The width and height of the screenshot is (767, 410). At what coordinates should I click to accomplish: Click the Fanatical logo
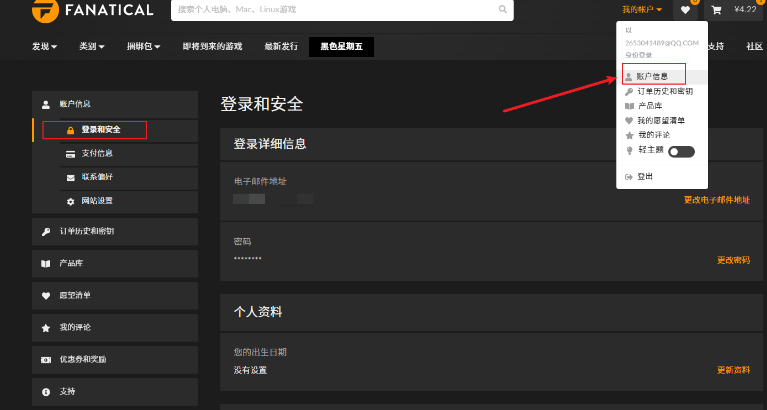92,10
